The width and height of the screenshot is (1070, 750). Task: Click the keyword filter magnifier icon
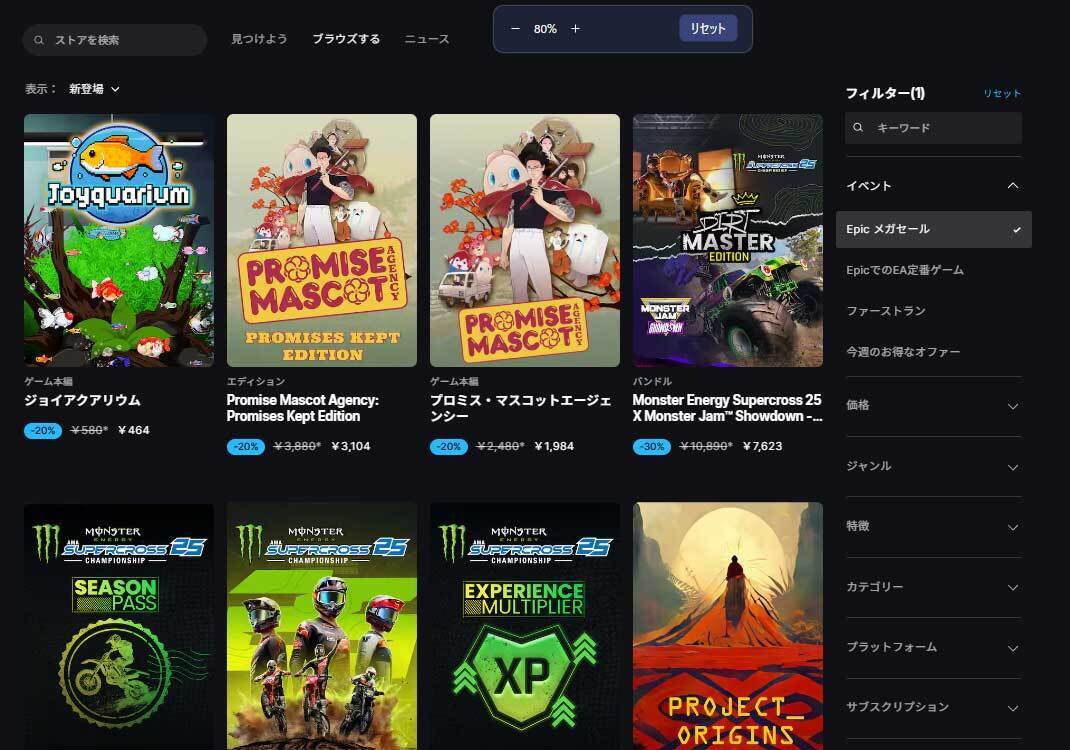pos(858,128)
